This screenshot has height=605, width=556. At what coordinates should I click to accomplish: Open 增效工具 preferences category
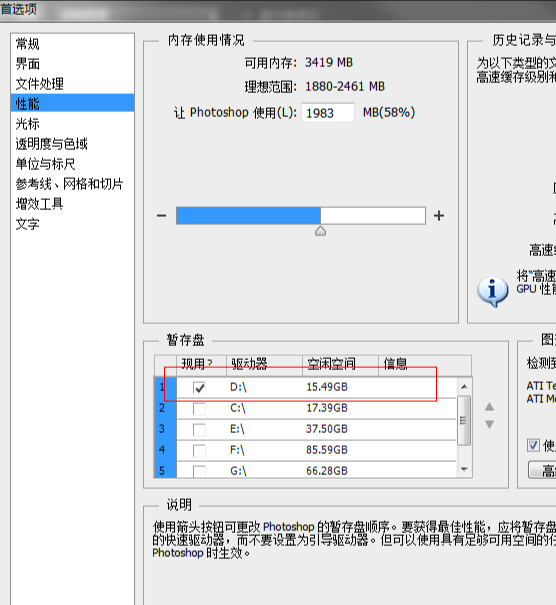[39, 204]
